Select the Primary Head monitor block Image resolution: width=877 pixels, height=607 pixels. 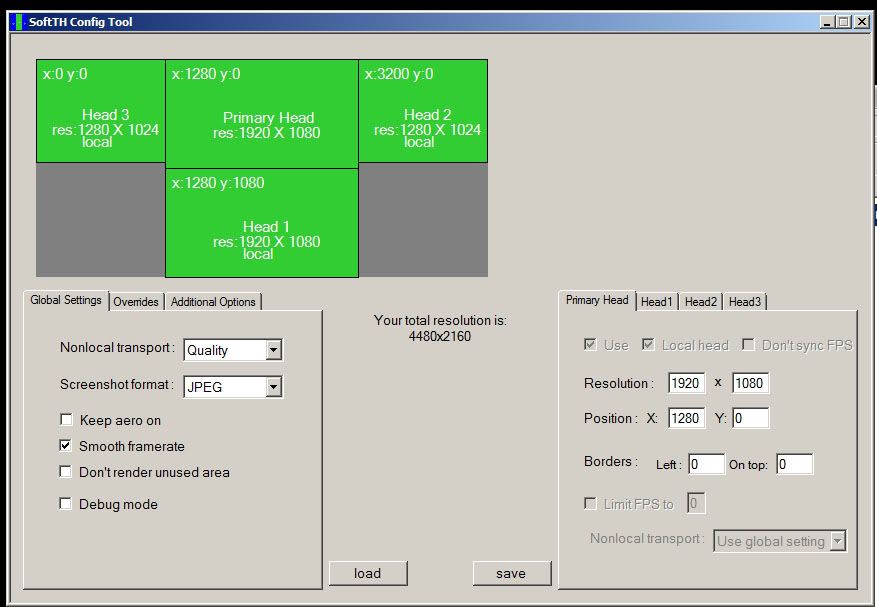click(261, 114)
